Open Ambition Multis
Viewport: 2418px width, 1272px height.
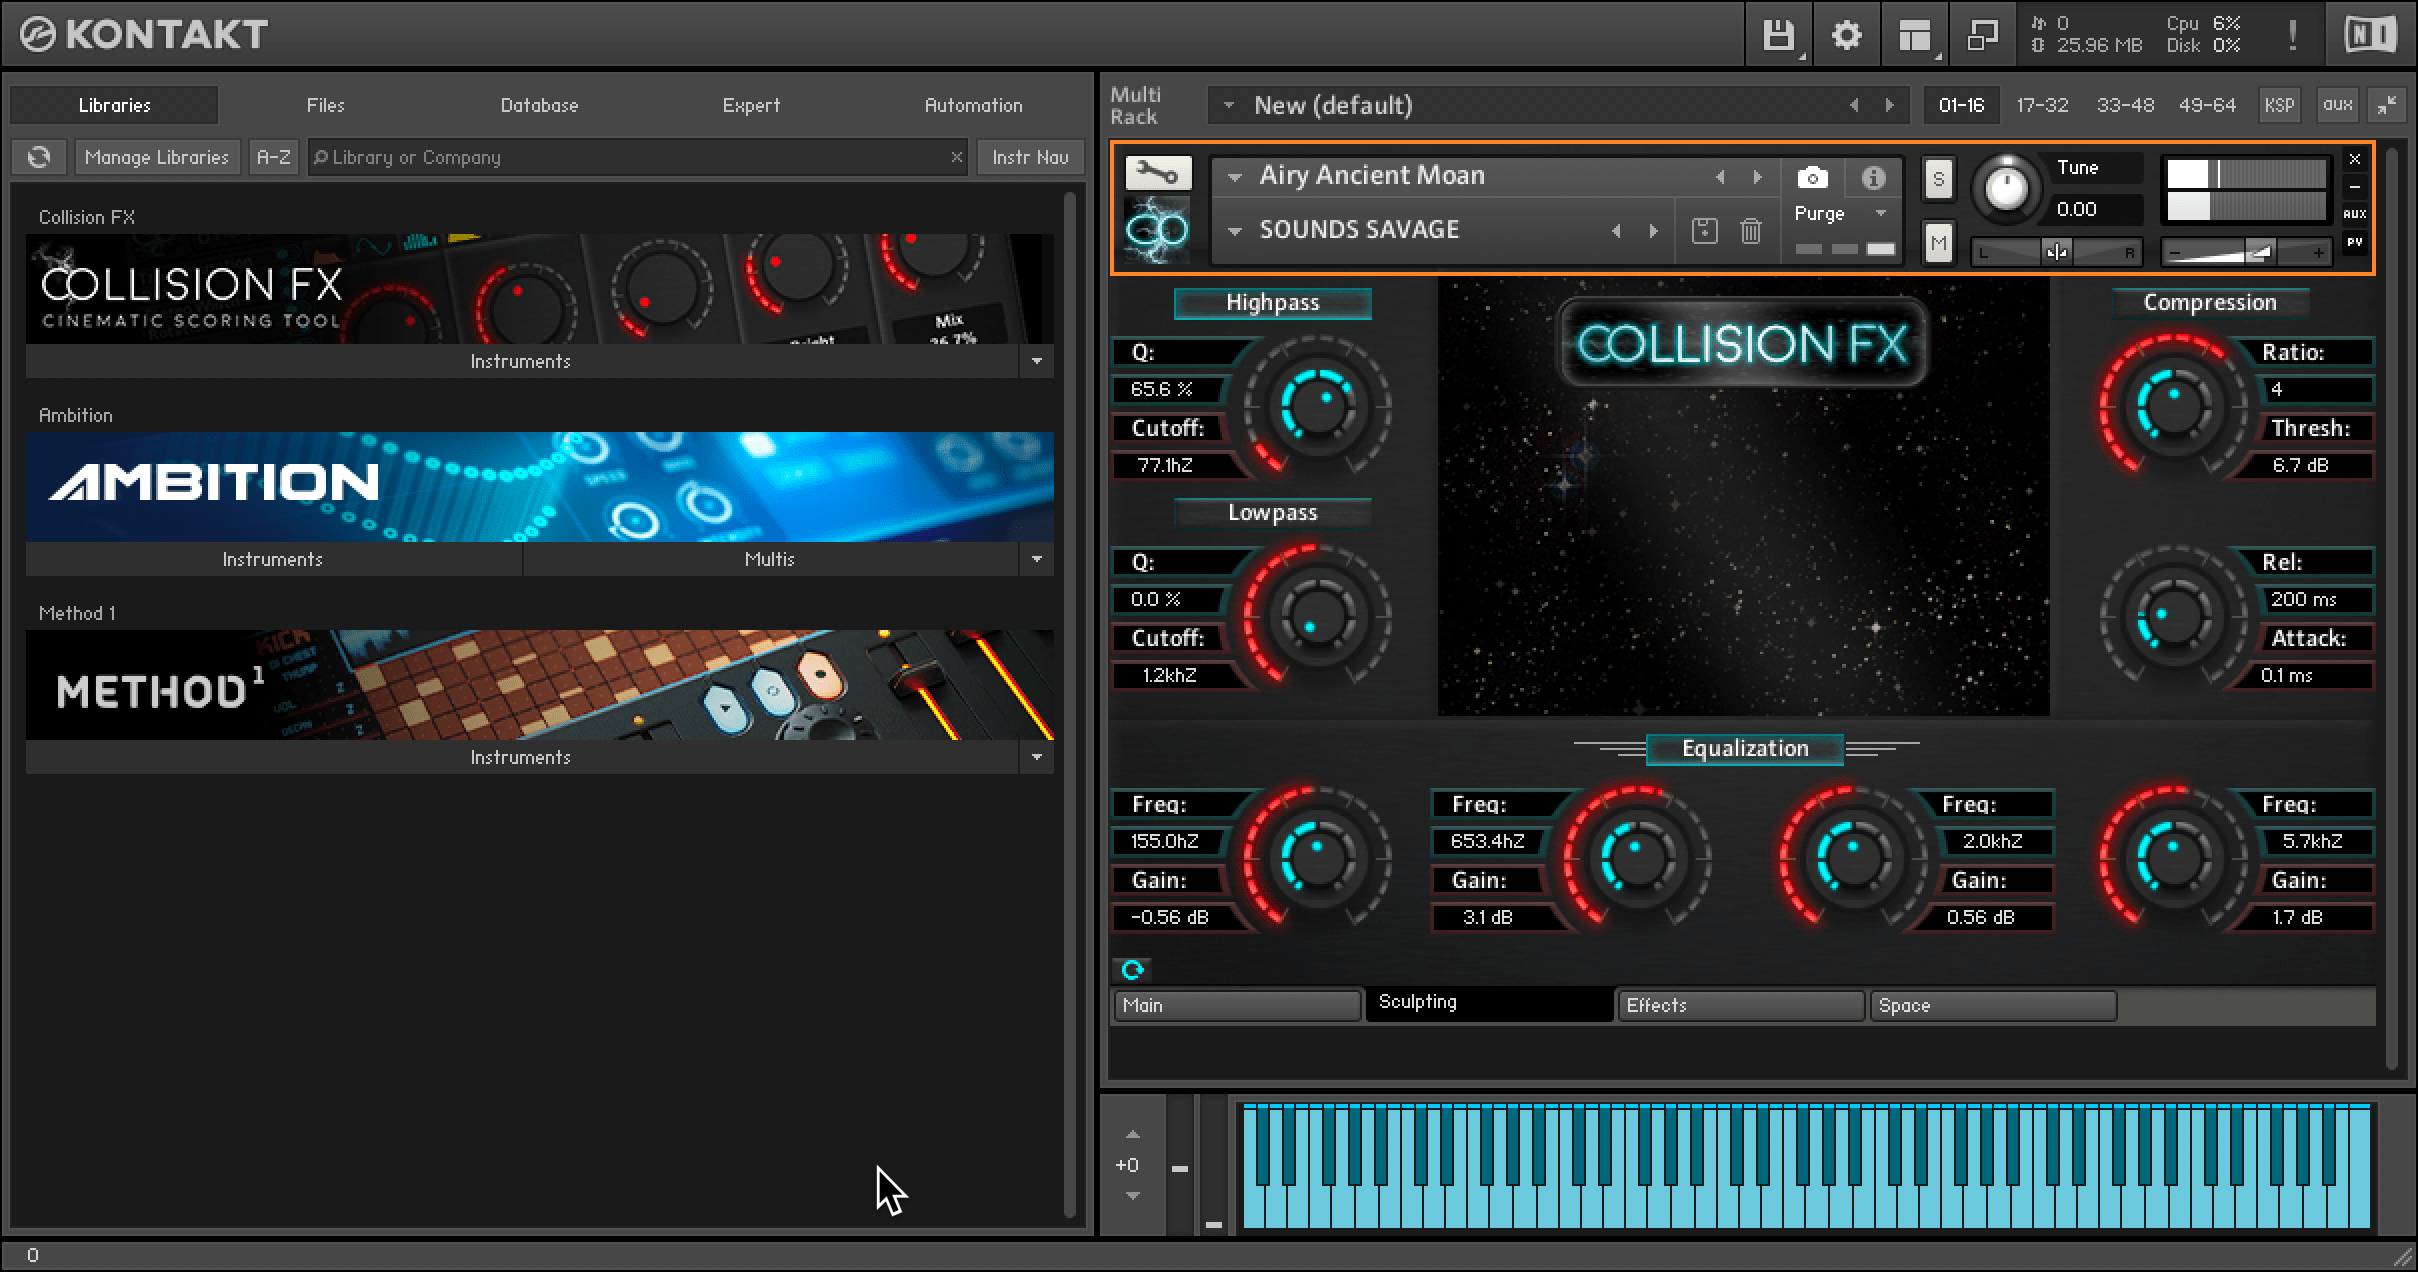[770, 559]
